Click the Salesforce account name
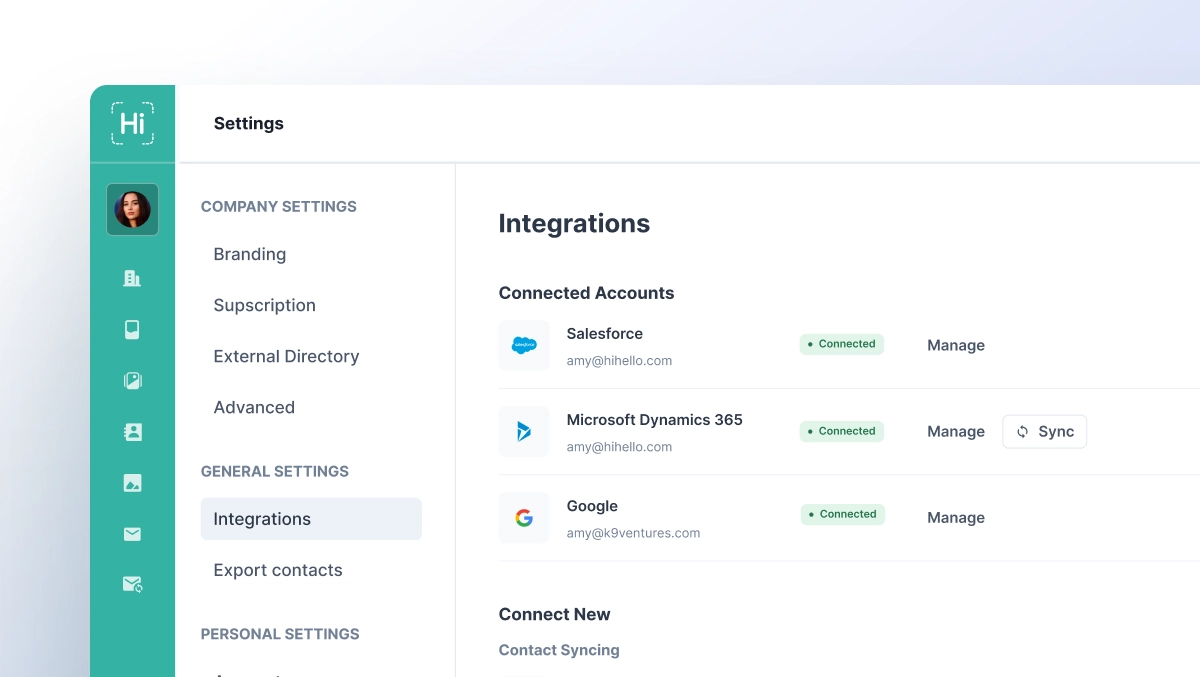Viewport: 1200px width, 677px height. point(605,333)
